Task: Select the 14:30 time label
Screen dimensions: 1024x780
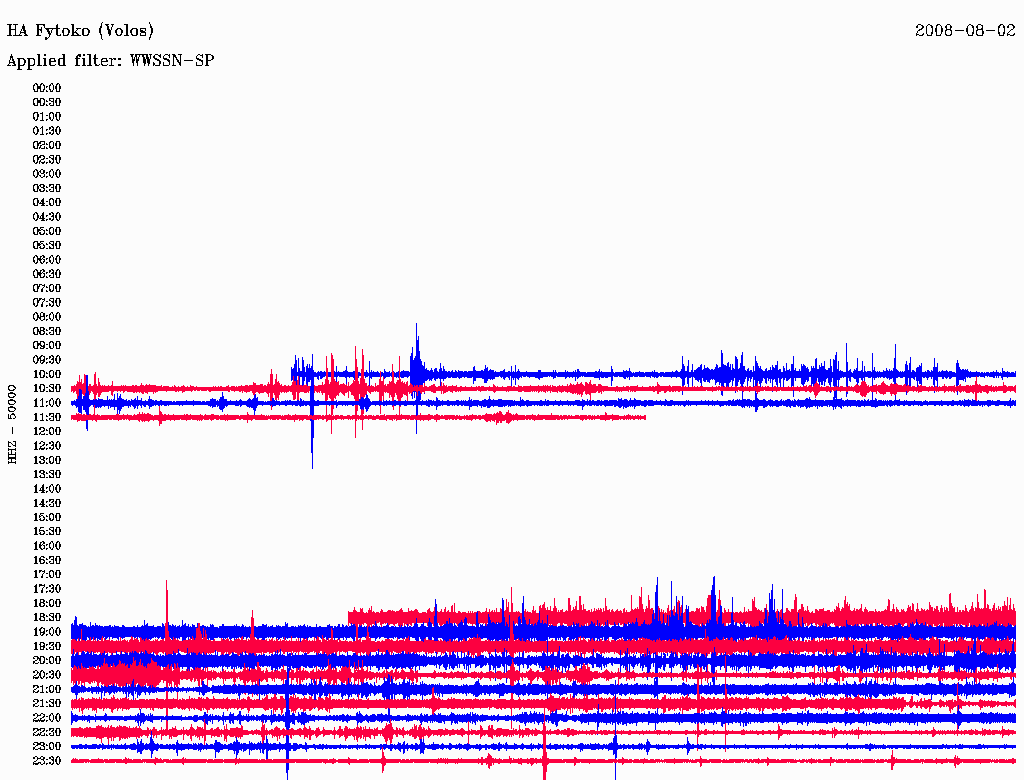Action: click(47, 503)
